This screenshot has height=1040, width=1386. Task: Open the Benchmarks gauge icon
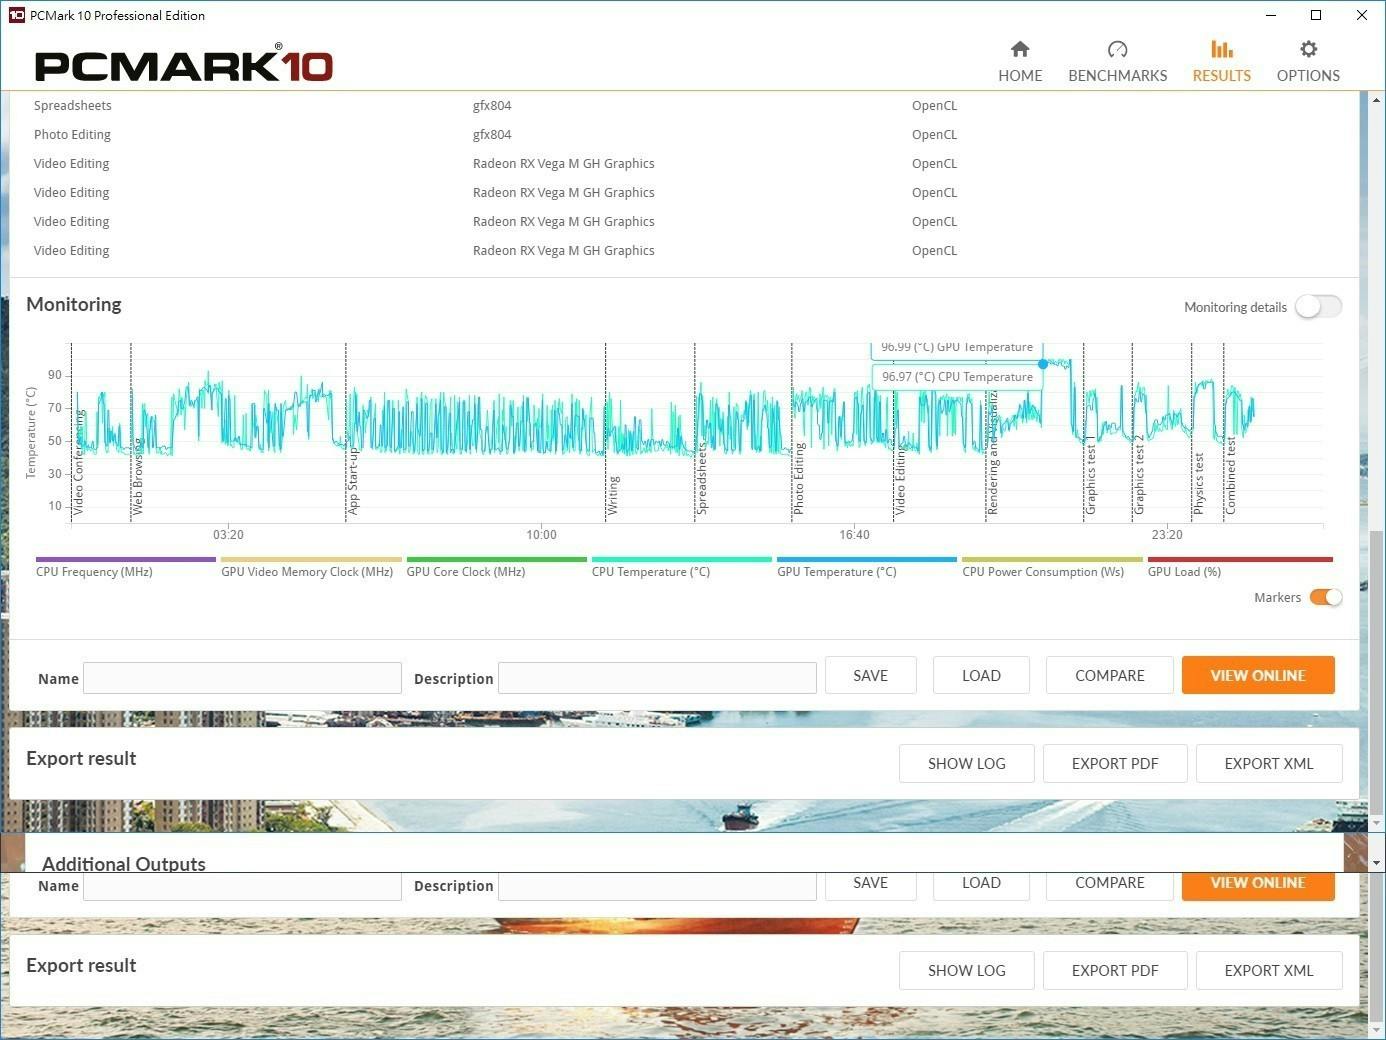(1117, 49)
